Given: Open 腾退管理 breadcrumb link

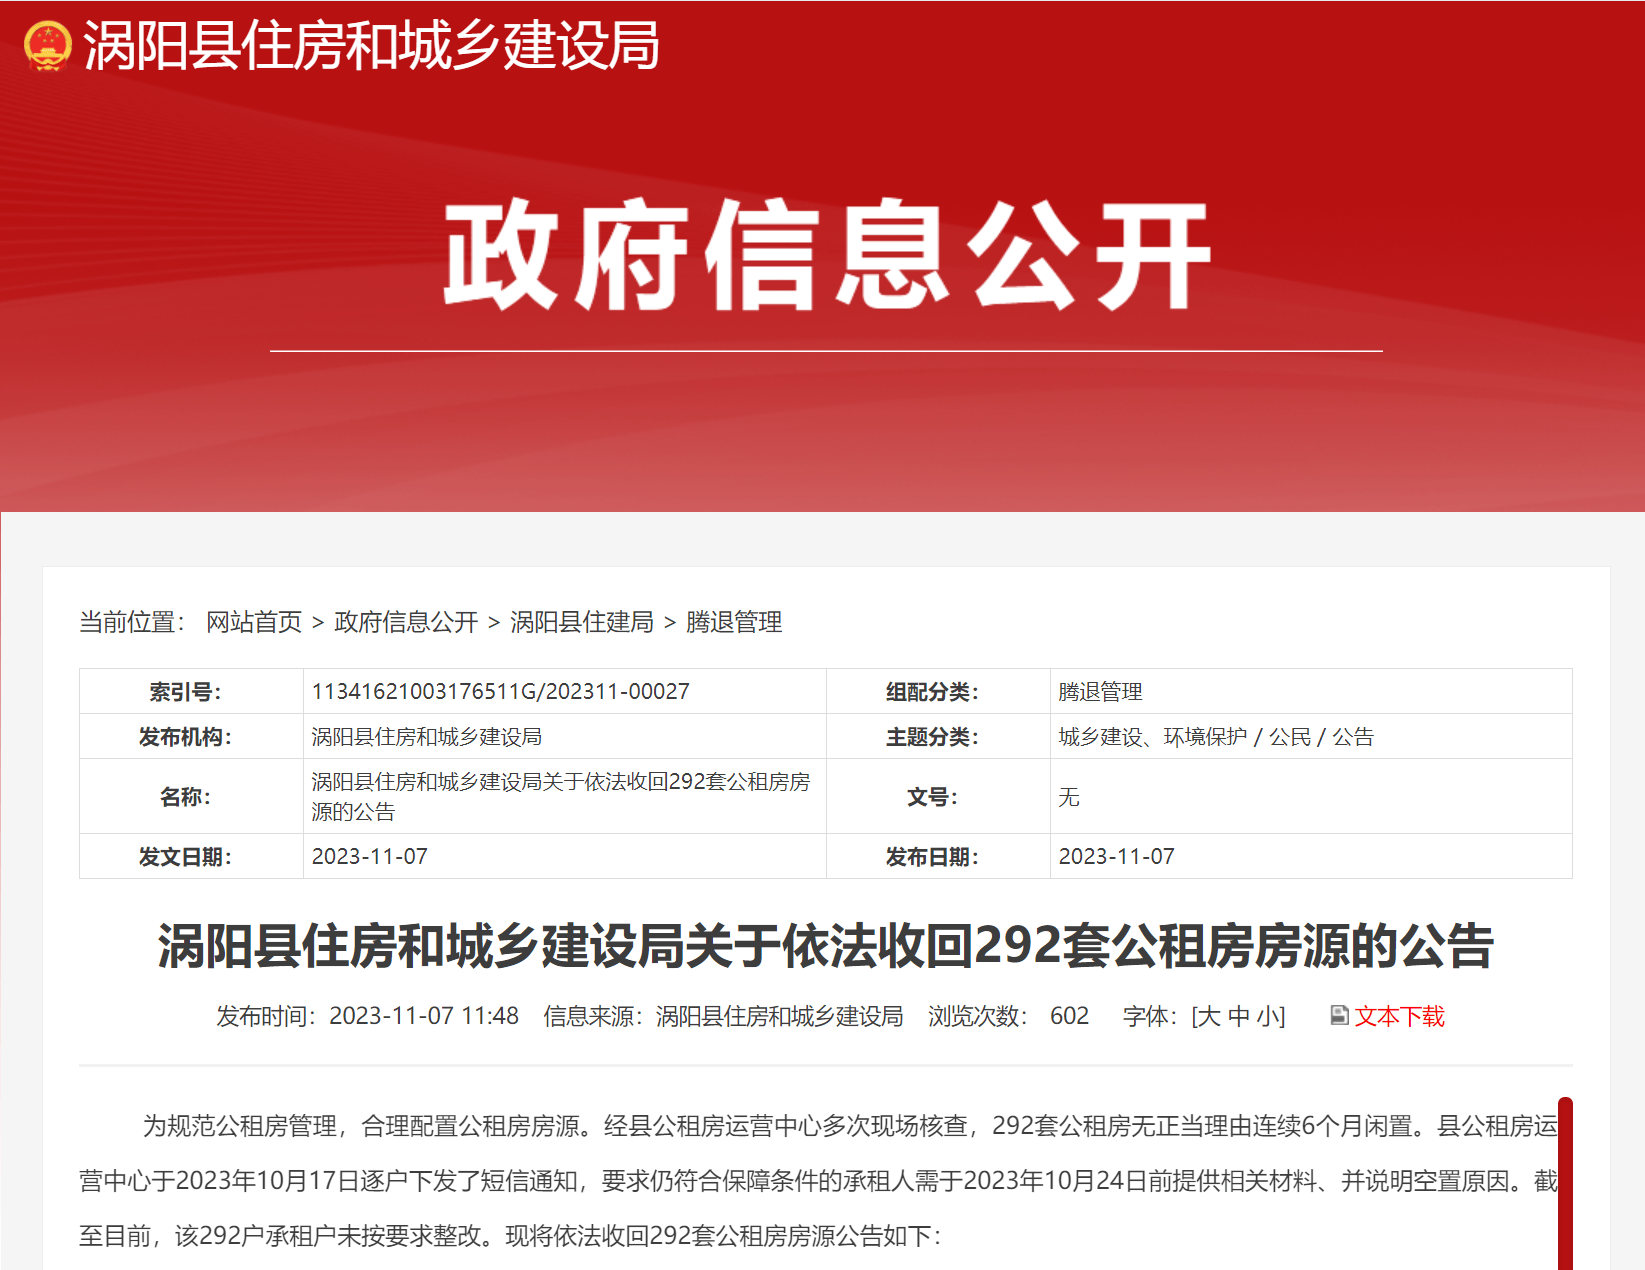Looking at the screenshot, I should click(734, 622).
